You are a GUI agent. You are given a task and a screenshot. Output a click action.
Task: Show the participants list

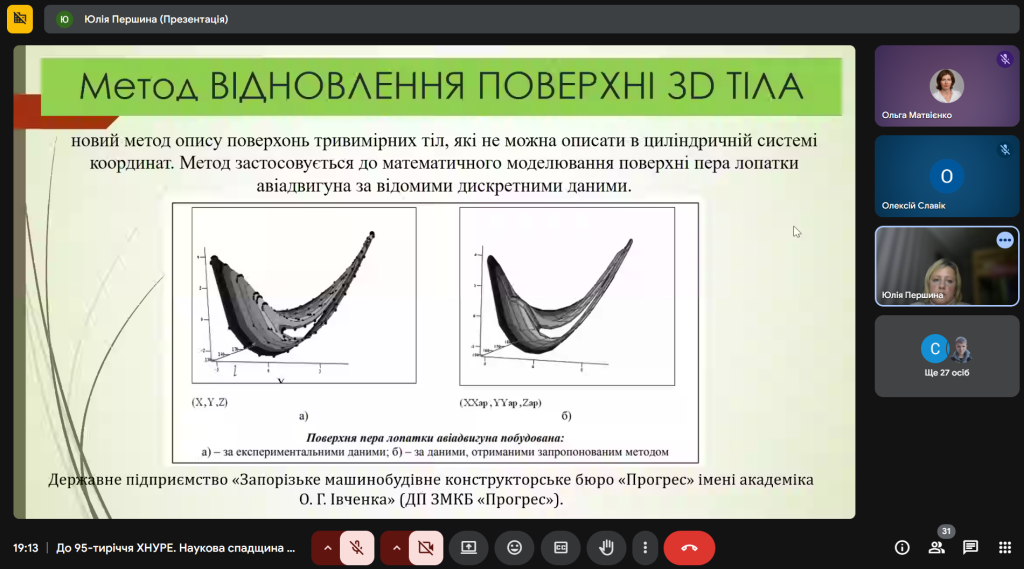(937, 548)
